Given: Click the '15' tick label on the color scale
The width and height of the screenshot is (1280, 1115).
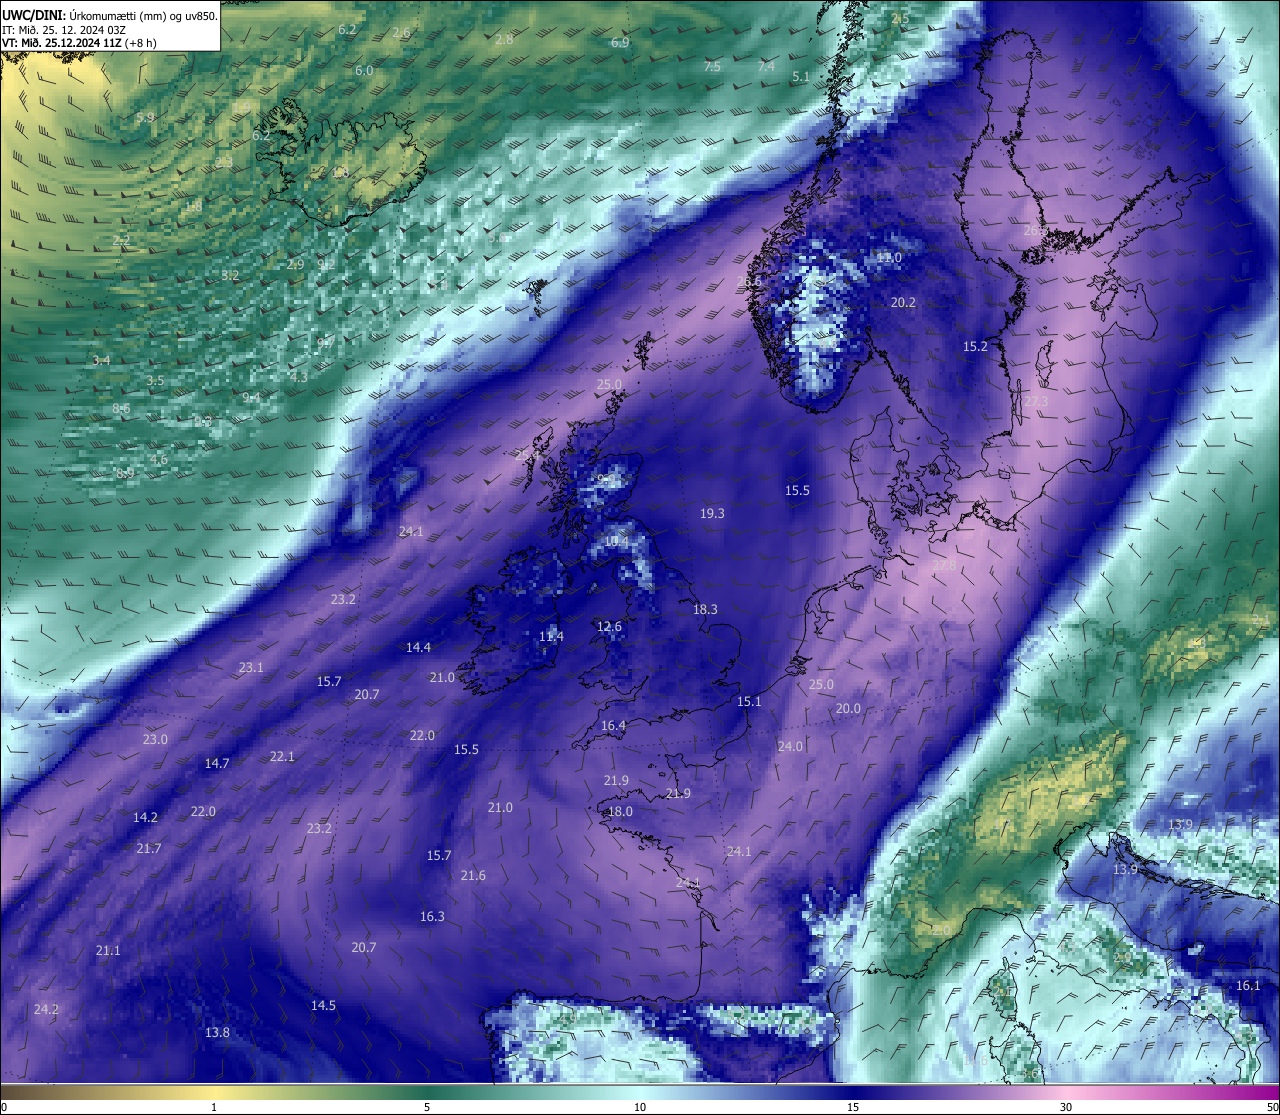Looking at the screenshot, I should pyautogui.click(x=853, y=1107).
